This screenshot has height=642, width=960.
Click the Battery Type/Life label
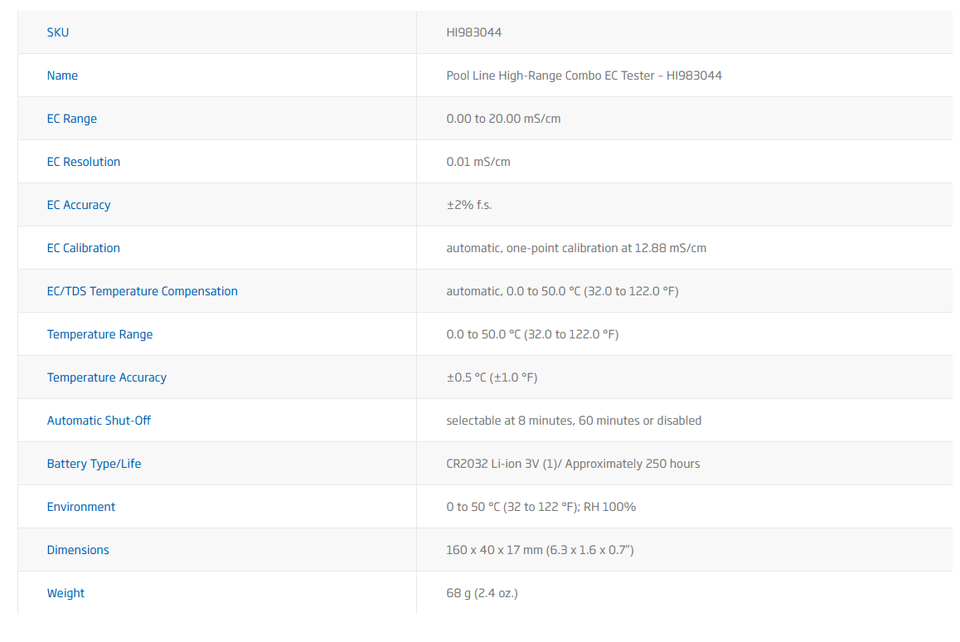94,464
